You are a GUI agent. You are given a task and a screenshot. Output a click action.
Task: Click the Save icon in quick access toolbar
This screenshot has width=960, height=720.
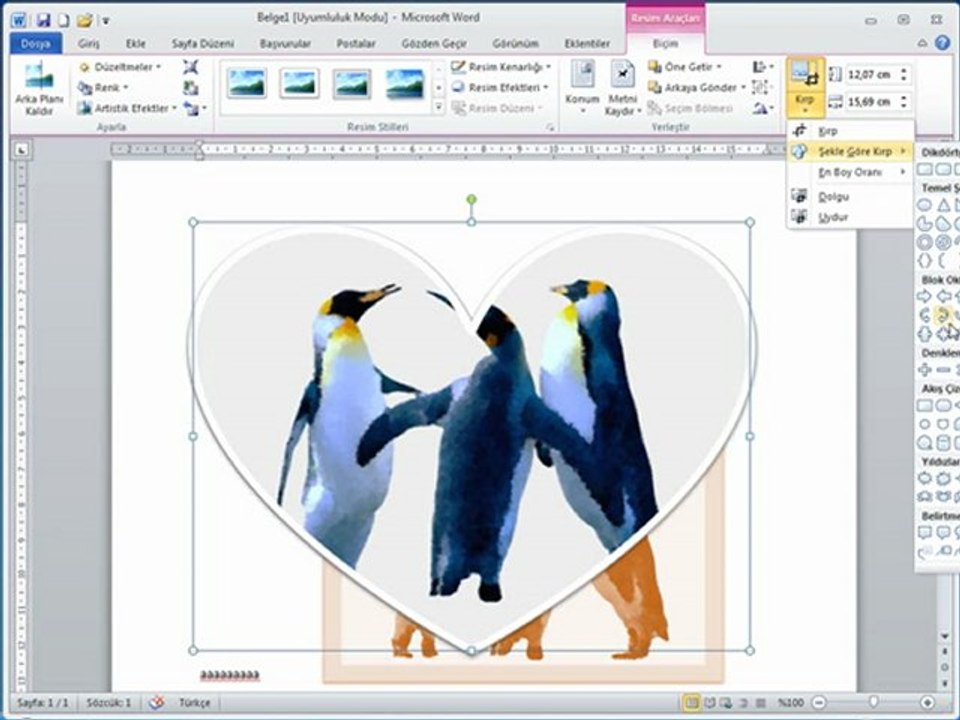[43, 20]
